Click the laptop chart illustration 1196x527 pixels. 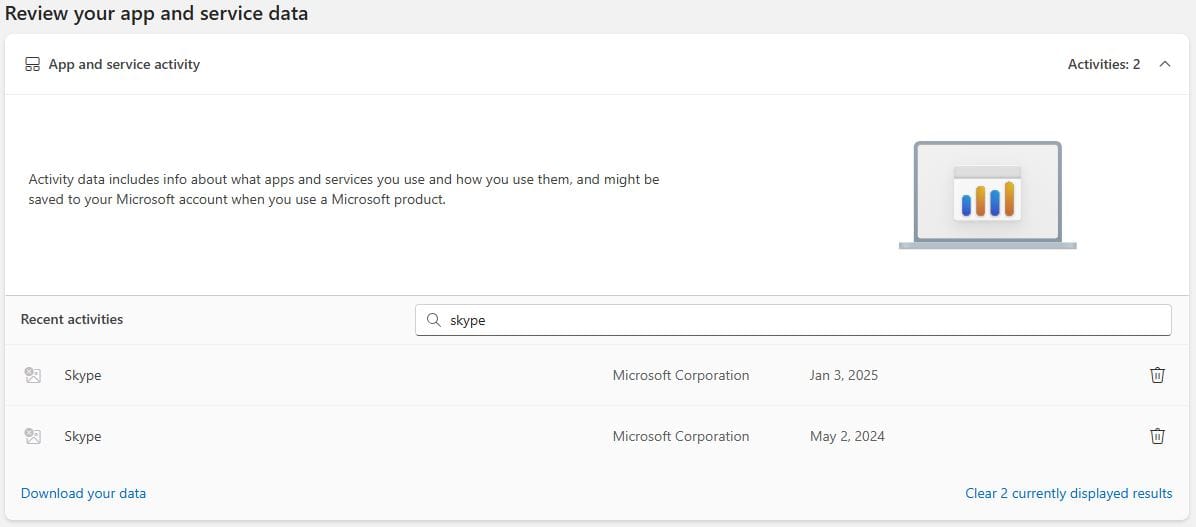pos(988,195)
